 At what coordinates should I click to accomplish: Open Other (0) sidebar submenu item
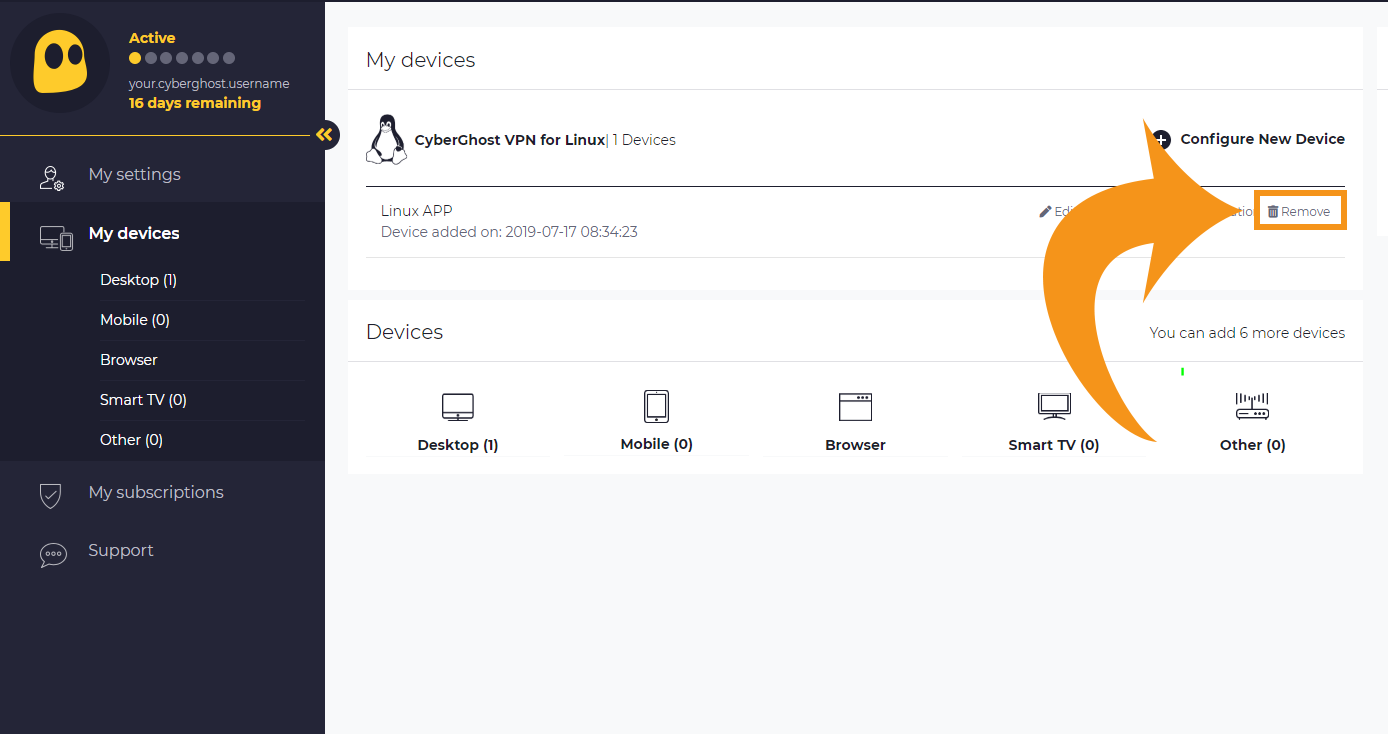(x=131, y=440)
